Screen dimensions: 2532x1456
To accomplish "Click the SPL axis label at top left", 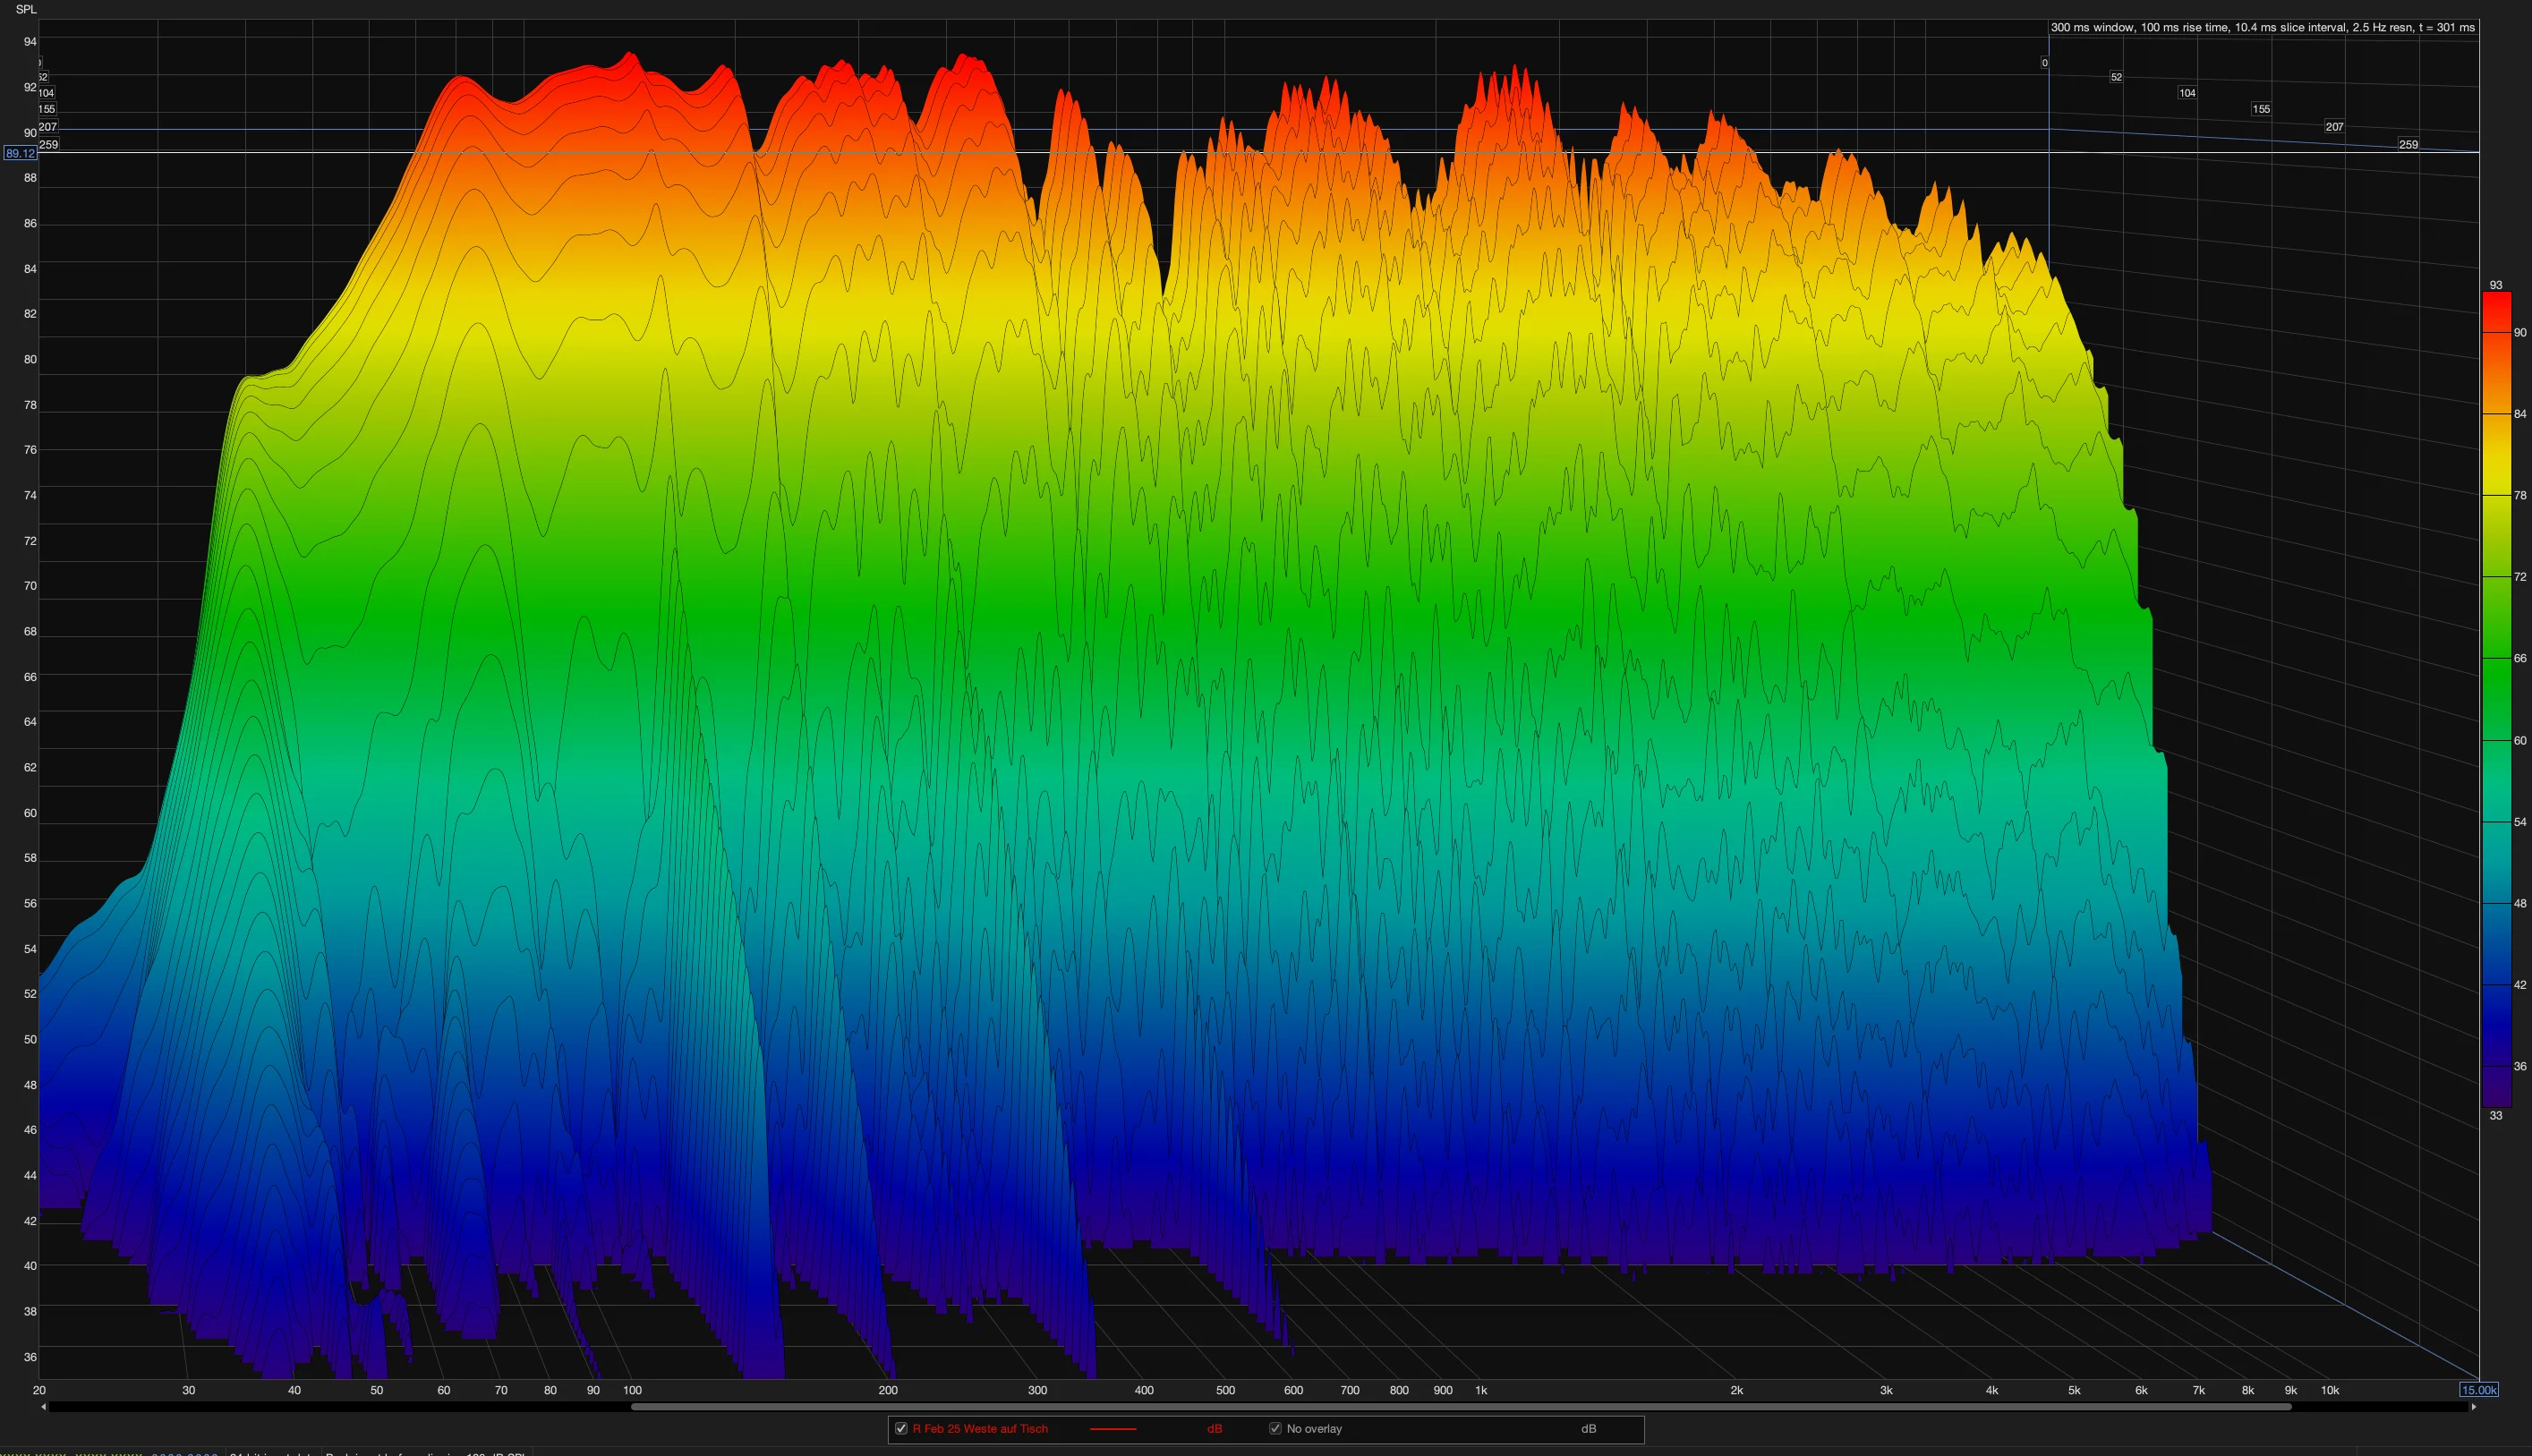I will click(x=26, y=9).
